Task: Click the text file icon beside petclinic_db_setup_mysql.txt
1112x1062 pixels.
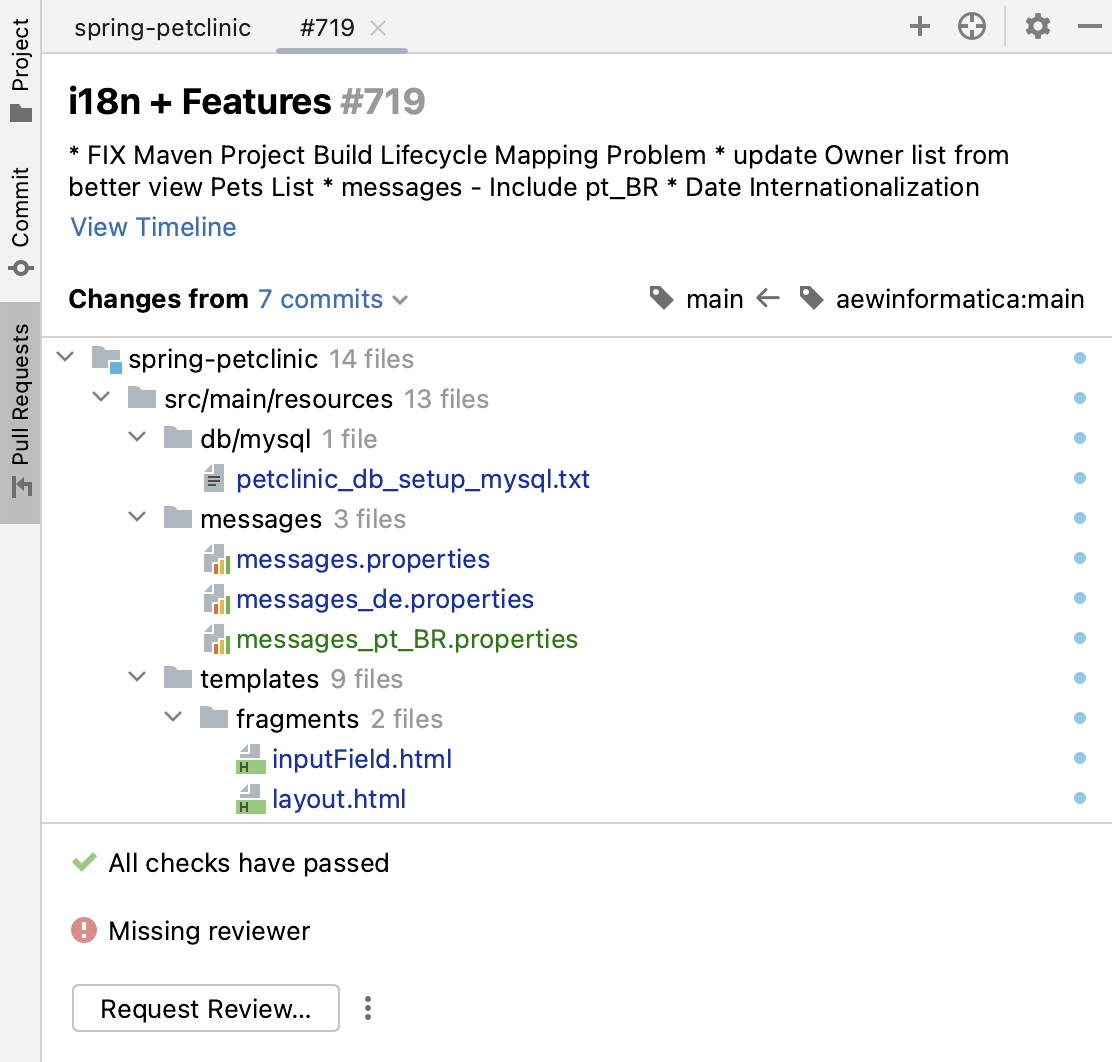Action: (x=213, y=478)
